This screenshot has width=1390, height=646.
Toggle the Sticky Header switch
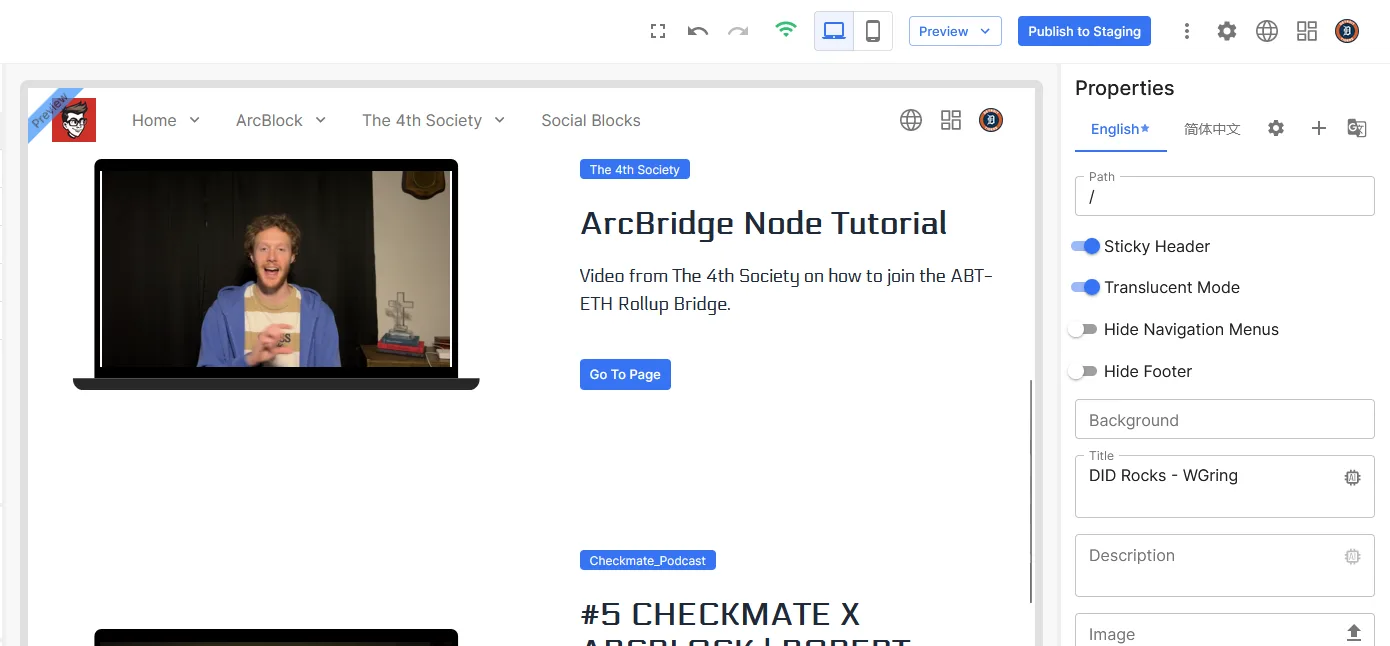pos(1085,246)
